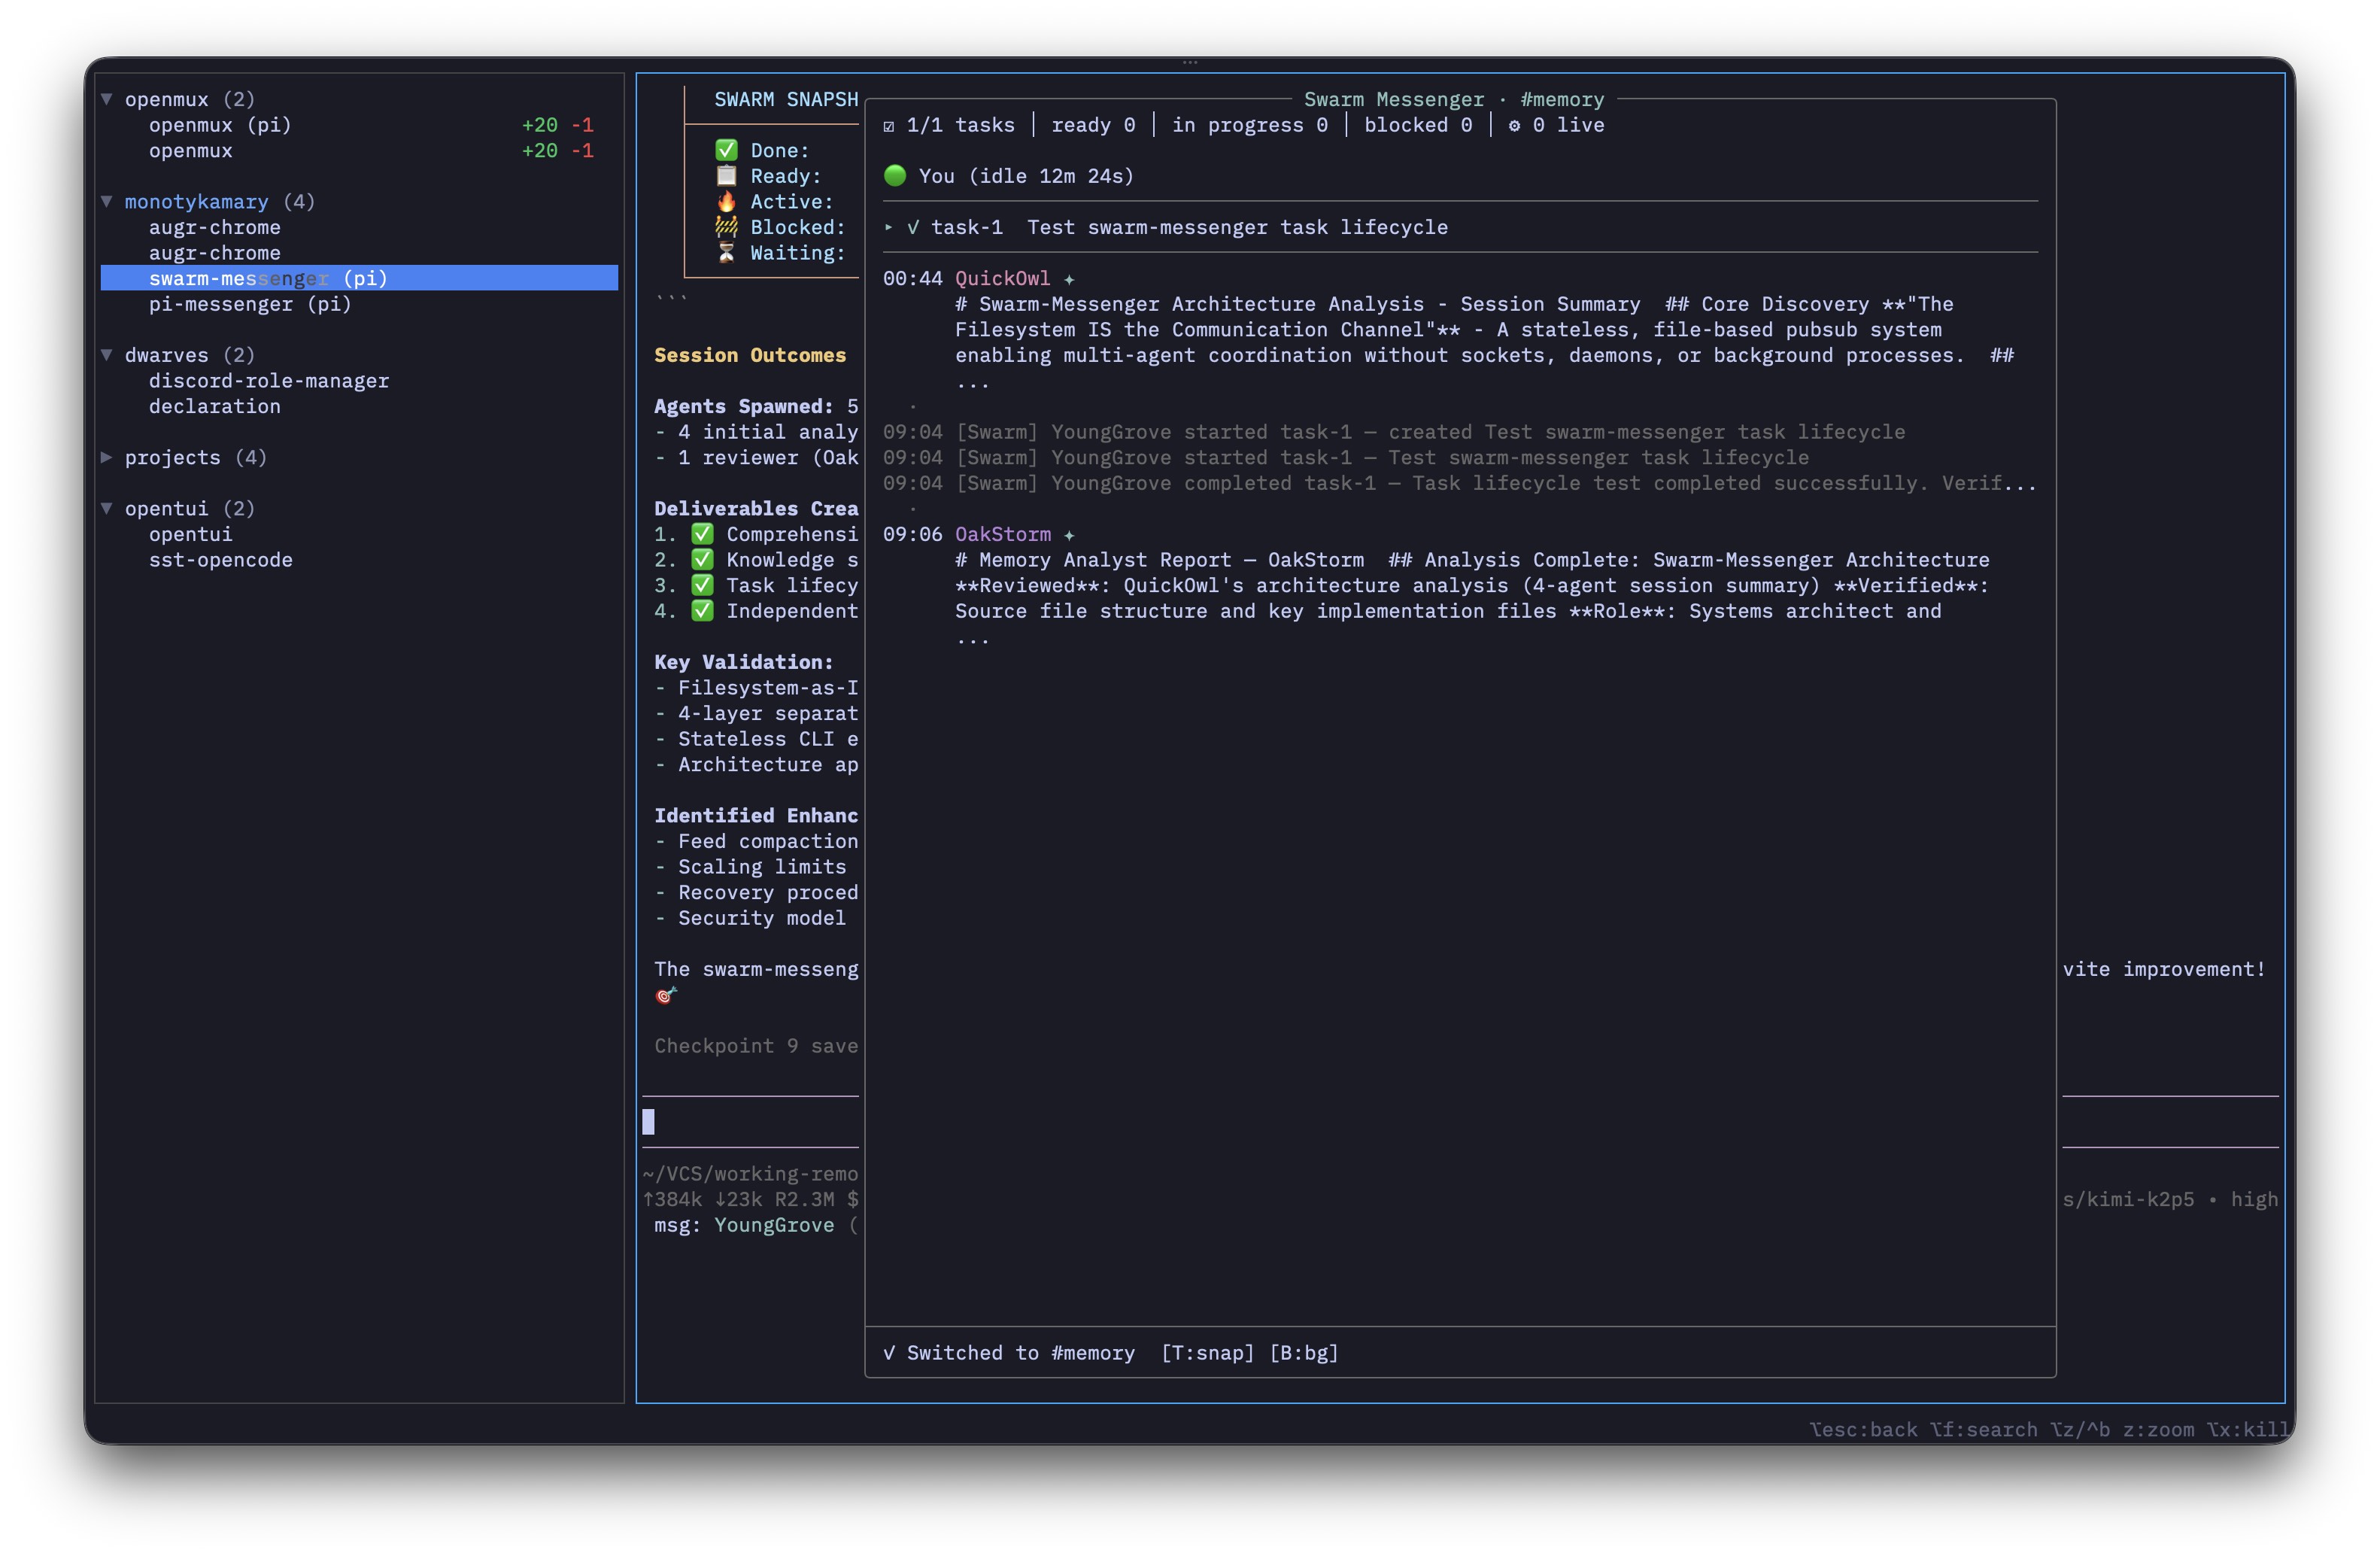
Task: Collapse the monotykamary group triangle
Action: click(x=107, y=201)
